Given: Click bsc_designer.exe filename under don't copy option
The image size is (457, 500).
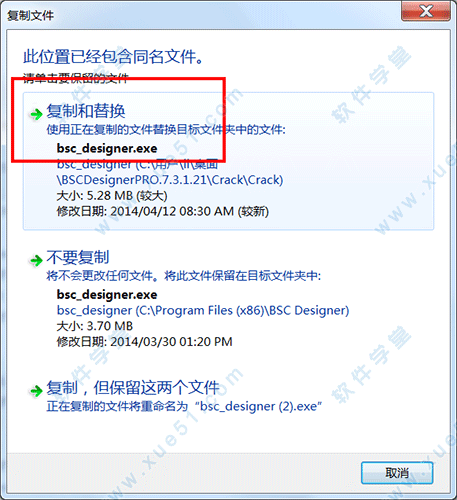Looking at the screenshot, I should (107, 295).
